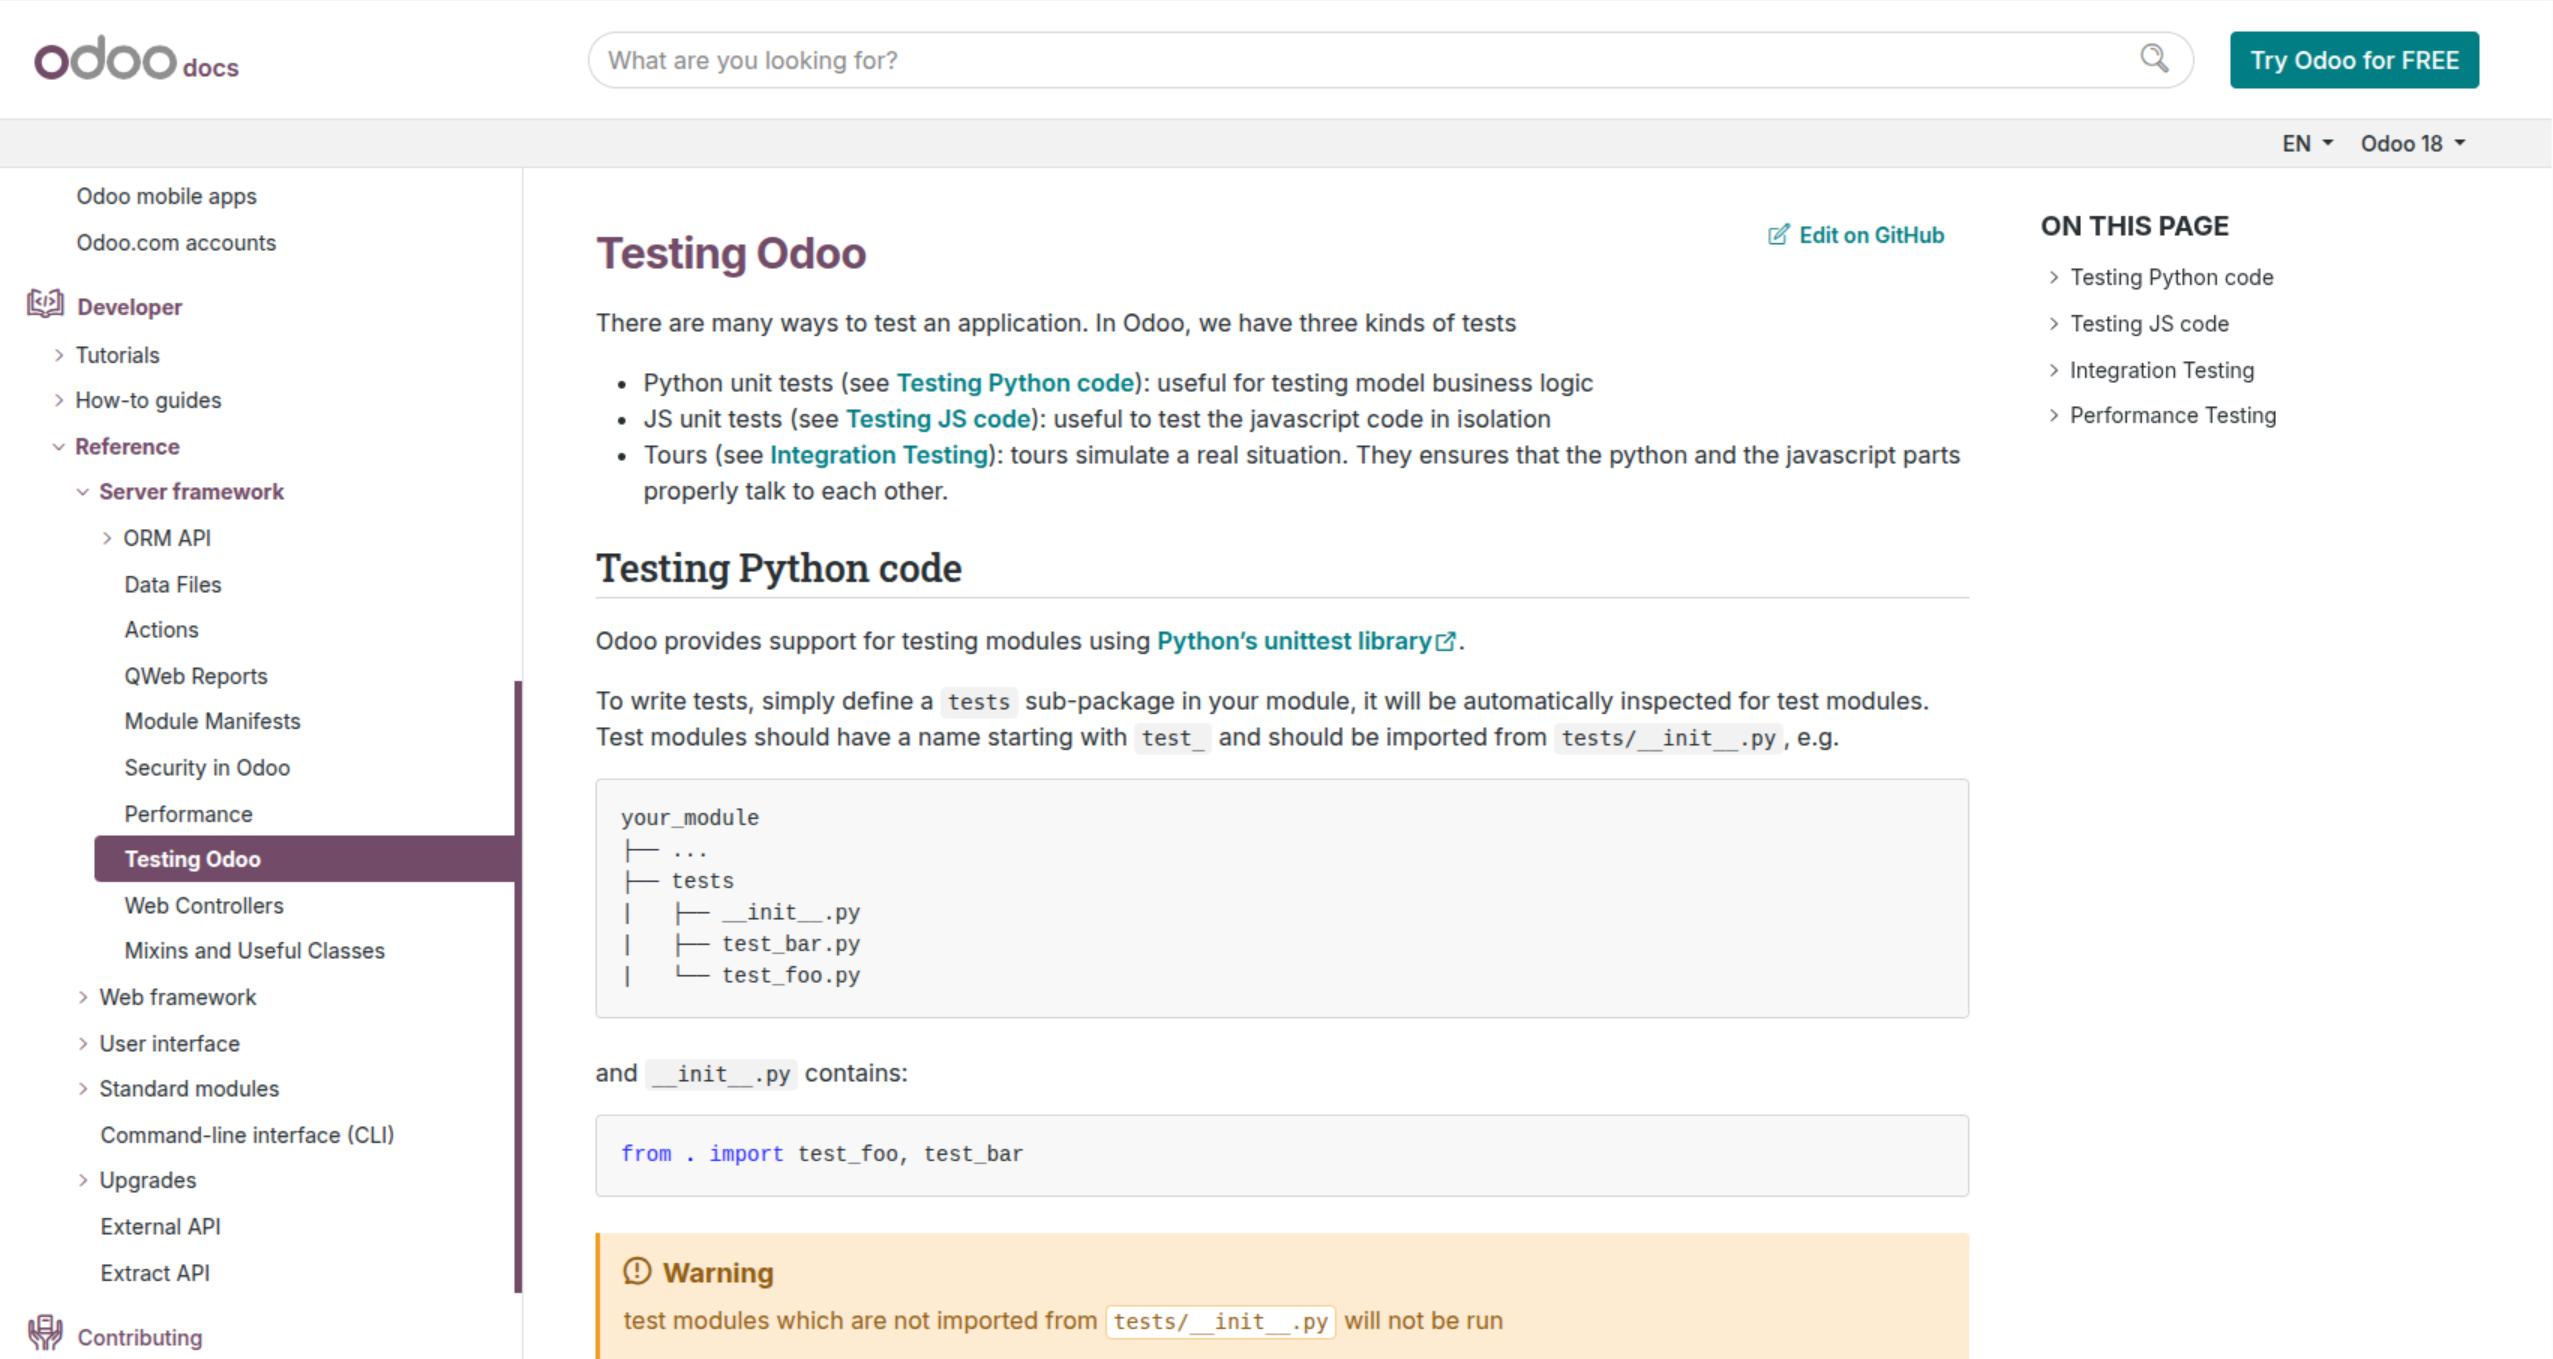
Task: Click the Contributing hands icon
Action: click(x=45, y=1333)
